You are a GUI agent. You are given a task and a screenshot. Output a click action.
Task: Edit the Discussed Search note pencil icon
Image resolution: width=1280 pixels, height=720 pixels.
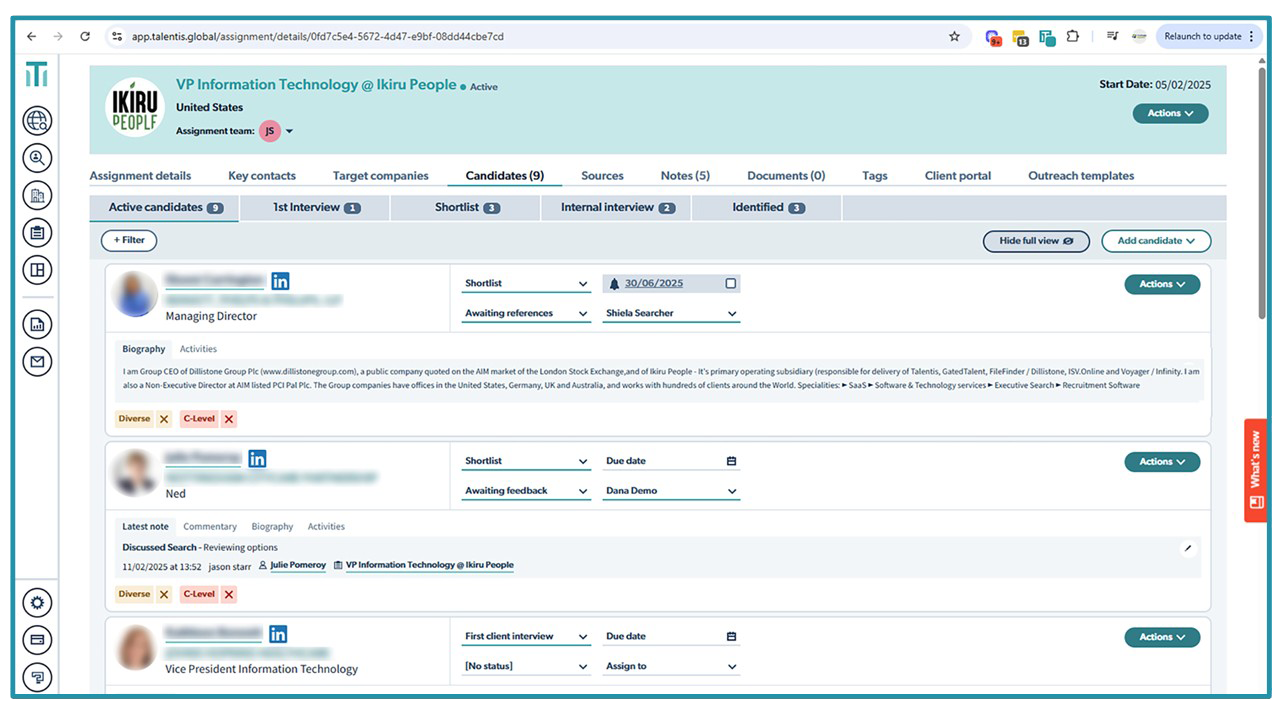point(1187,548)
